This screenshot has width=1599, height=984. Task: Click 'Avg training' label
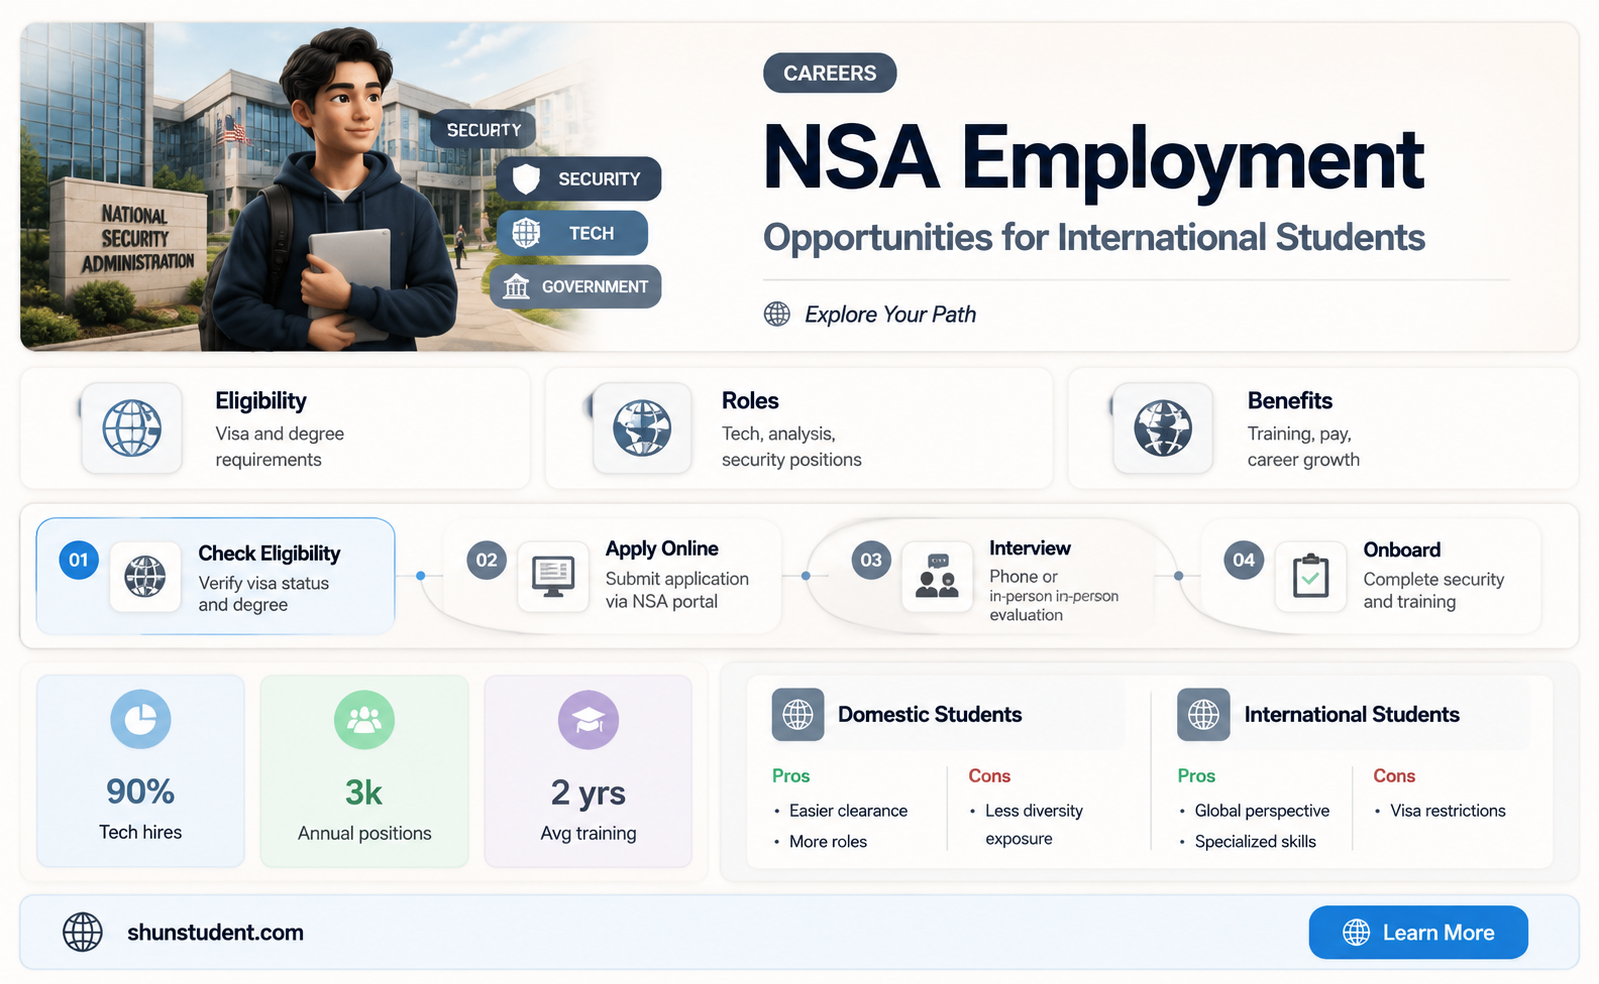[588, 833]
